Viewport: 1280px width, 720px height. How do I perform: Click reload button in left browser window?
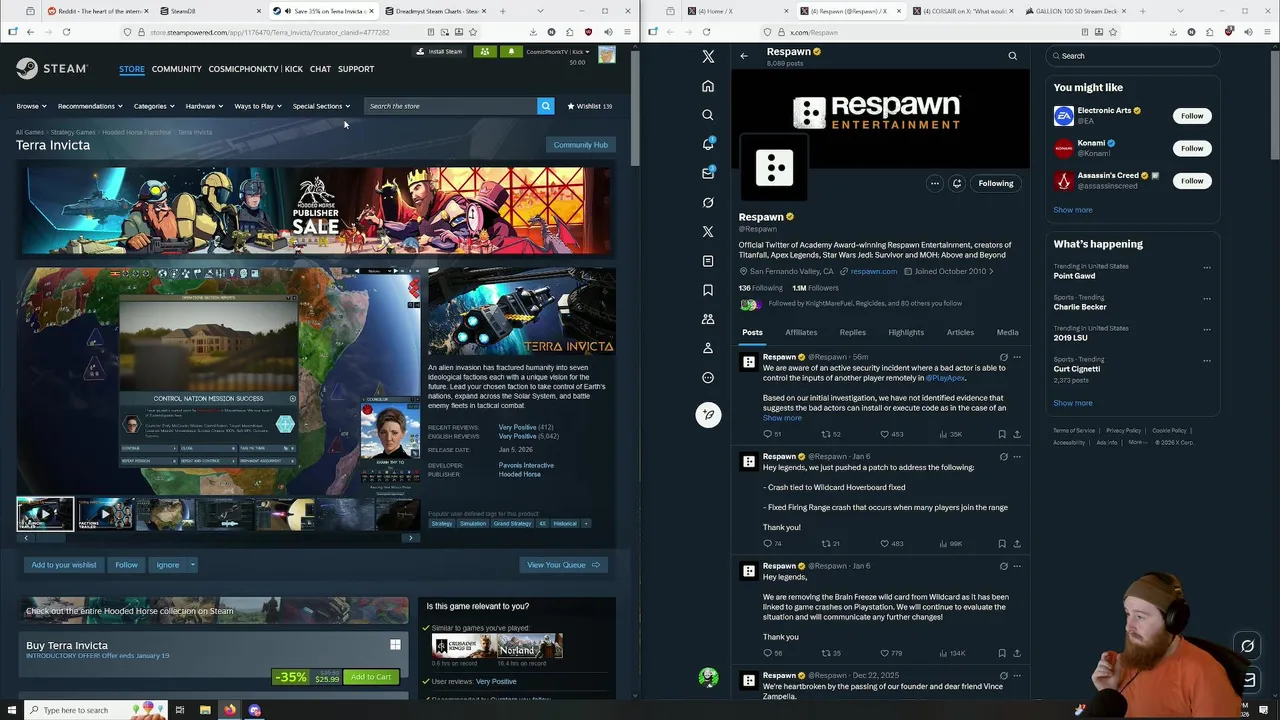coord(66,32)
